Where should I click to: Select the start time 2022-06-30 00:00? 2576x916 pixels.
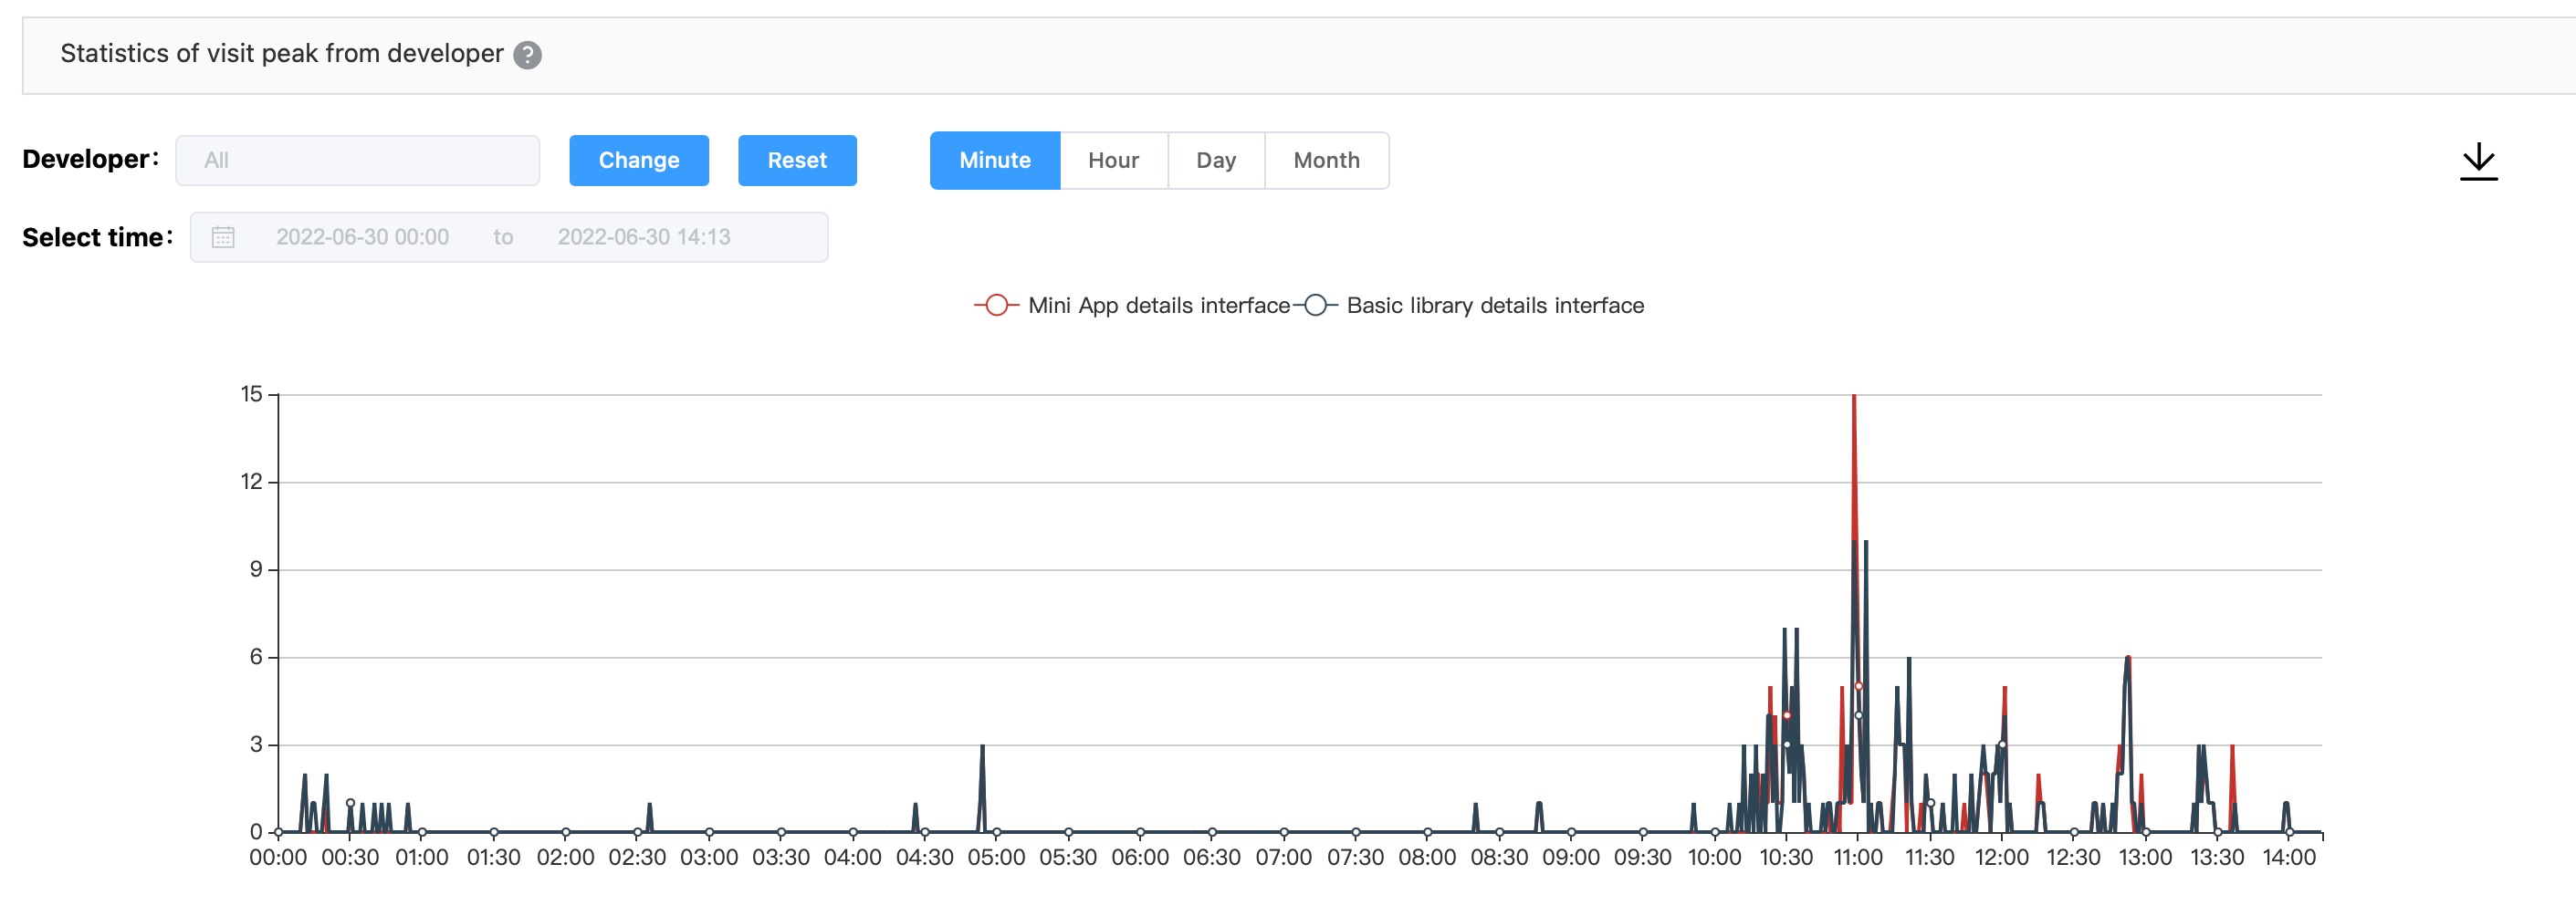pos(362,237)
